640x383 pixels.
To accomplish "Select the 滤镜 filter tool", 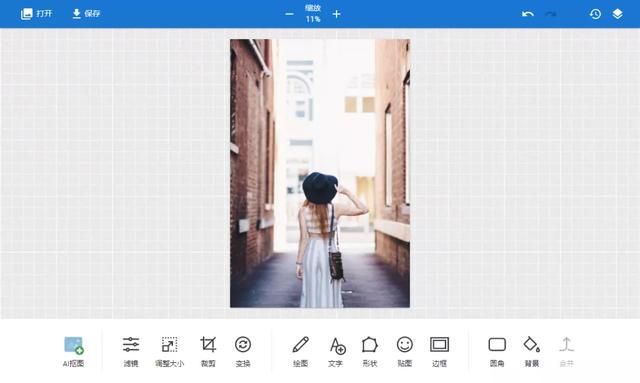I will (131, 351).
